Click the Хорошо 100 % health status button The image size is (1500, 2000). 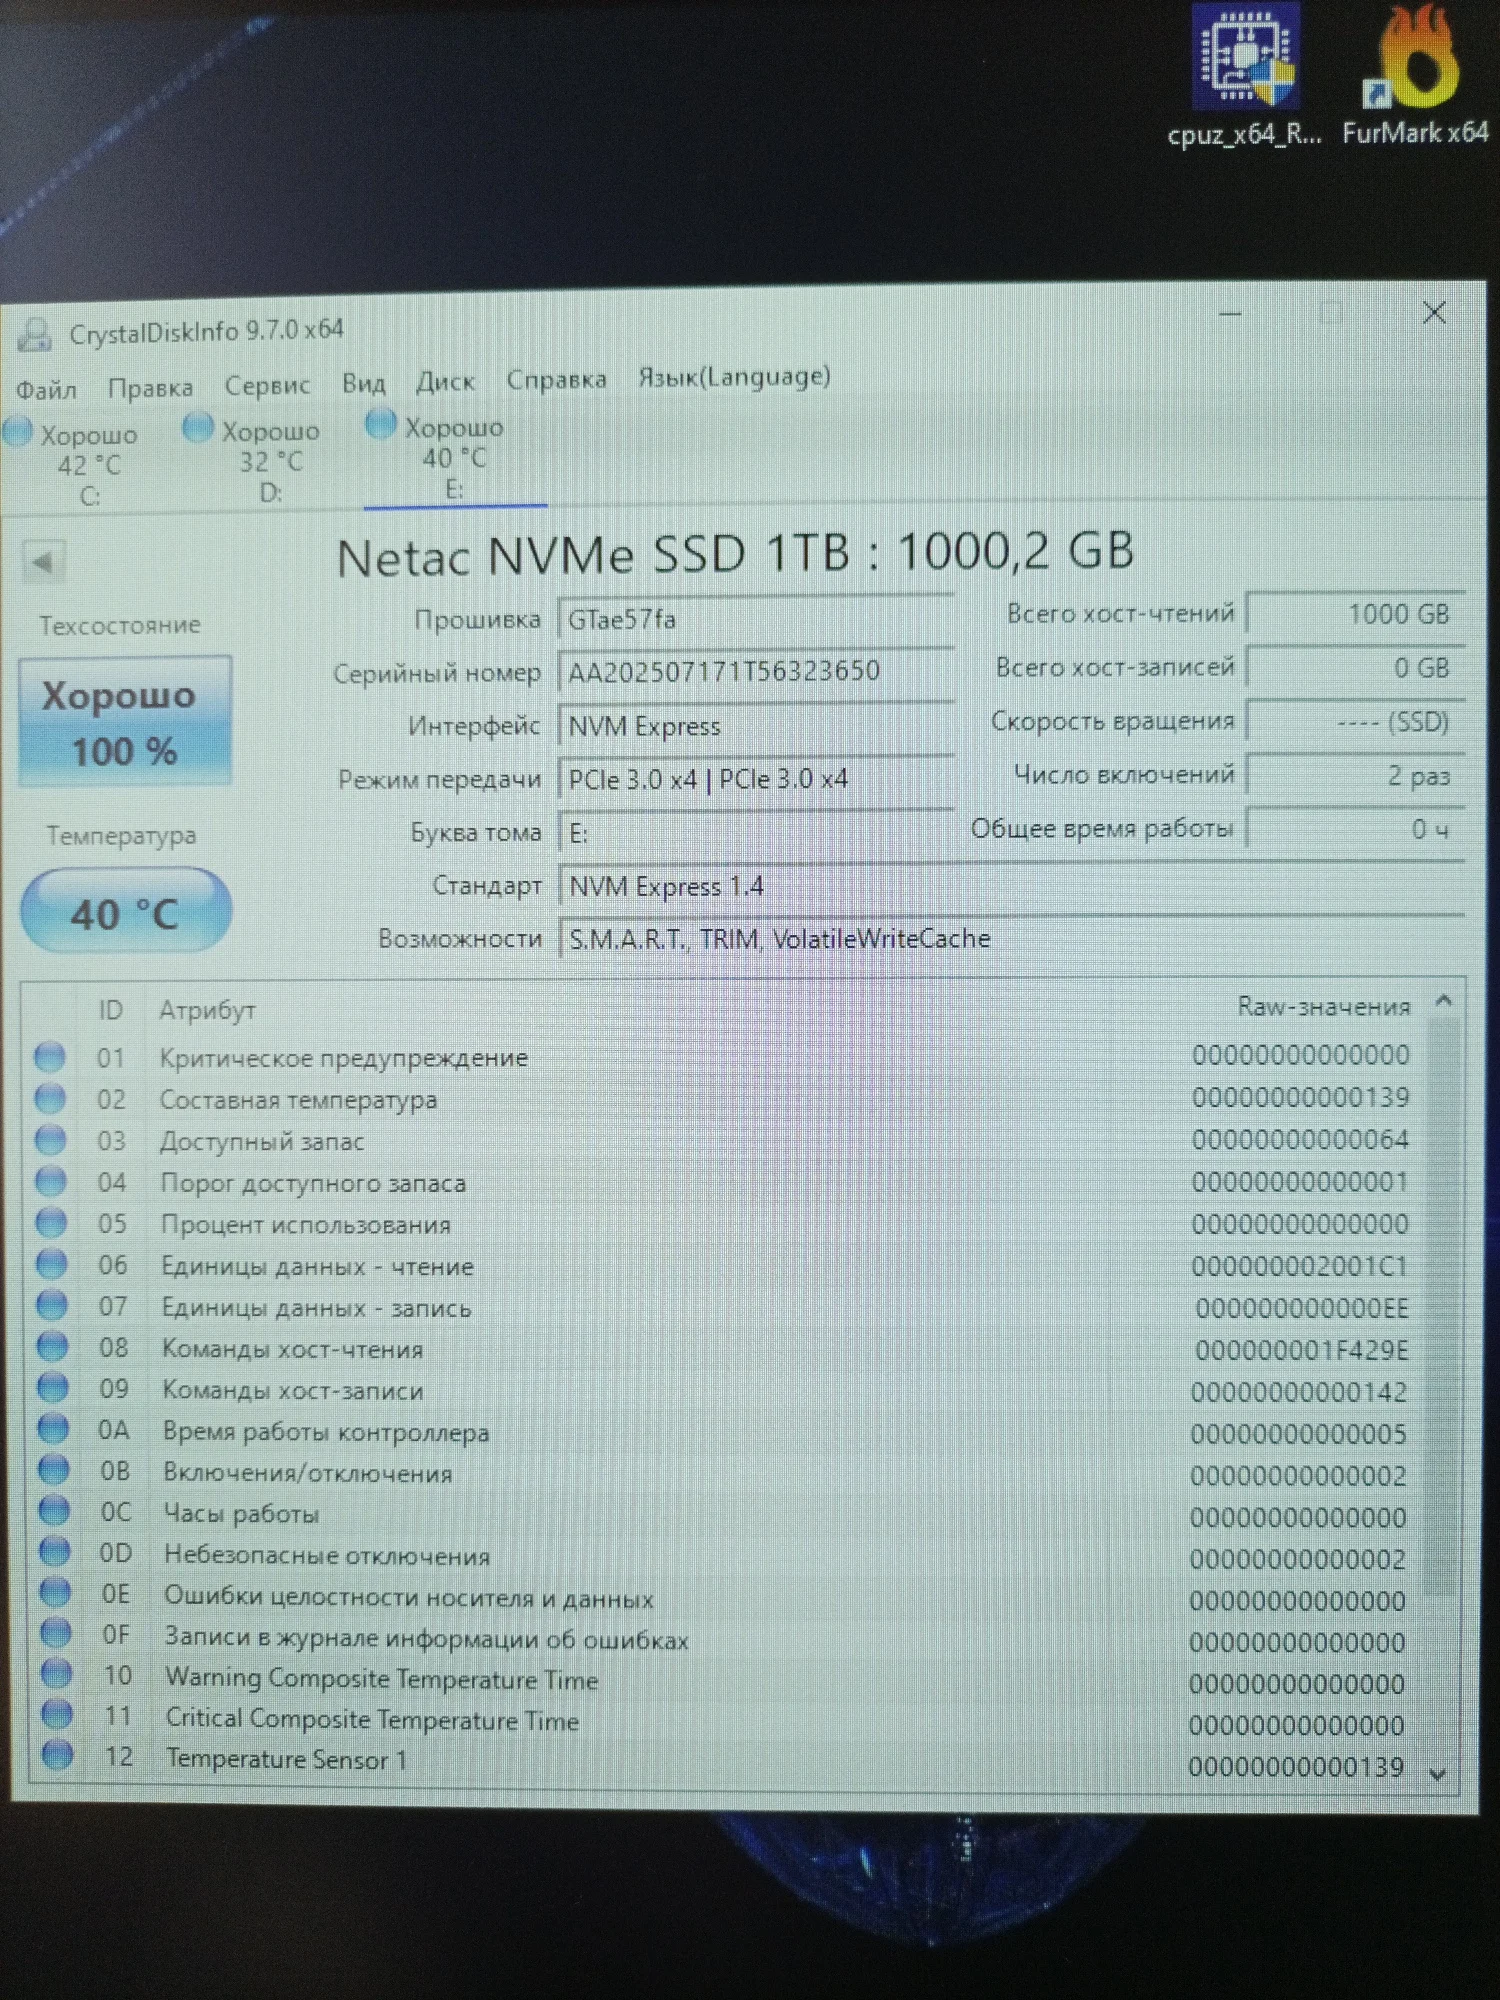(125, 721)
